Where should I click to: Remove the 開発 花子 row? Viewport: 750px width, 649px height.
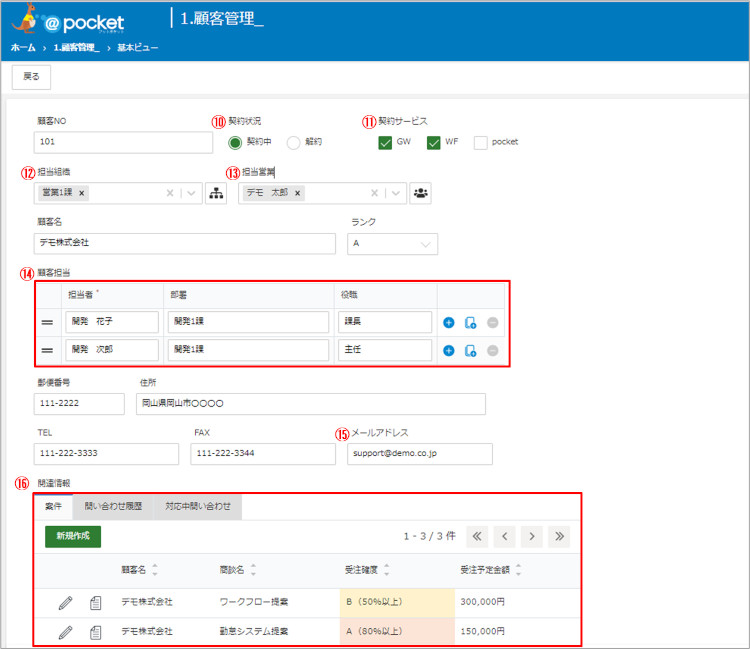(493, 323)
